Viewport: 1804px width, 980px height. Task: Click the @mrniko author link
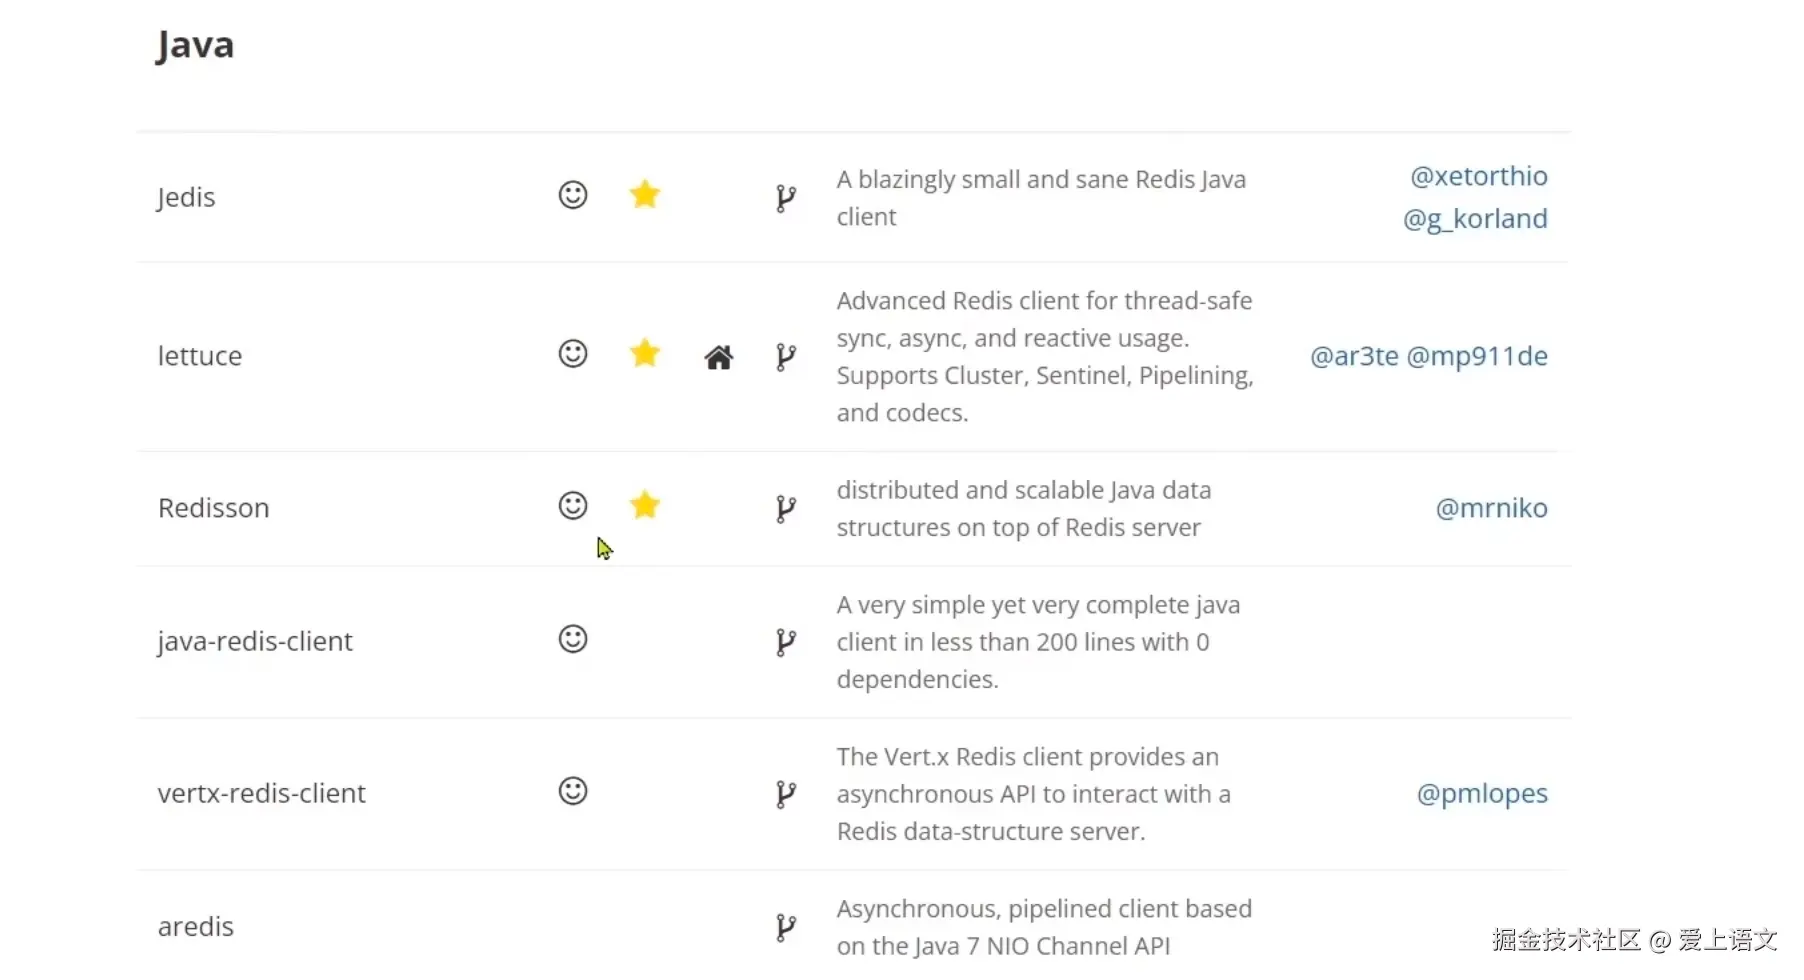coord(1491,508)
